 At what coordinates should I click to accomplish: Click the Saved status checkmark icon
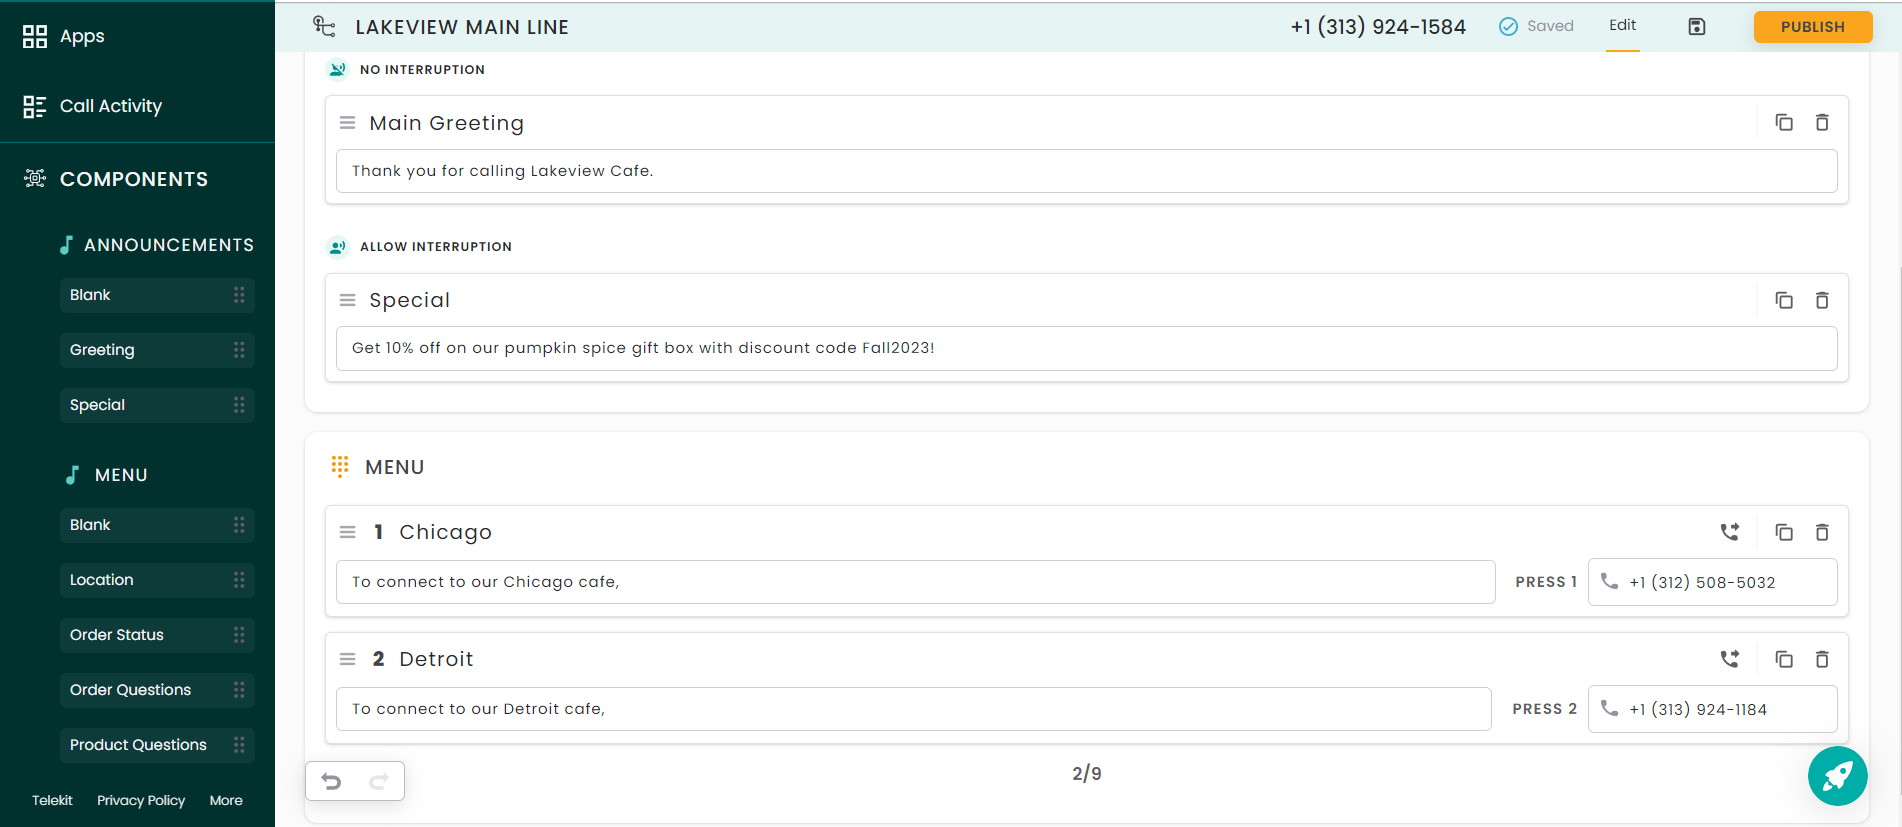1508,27
